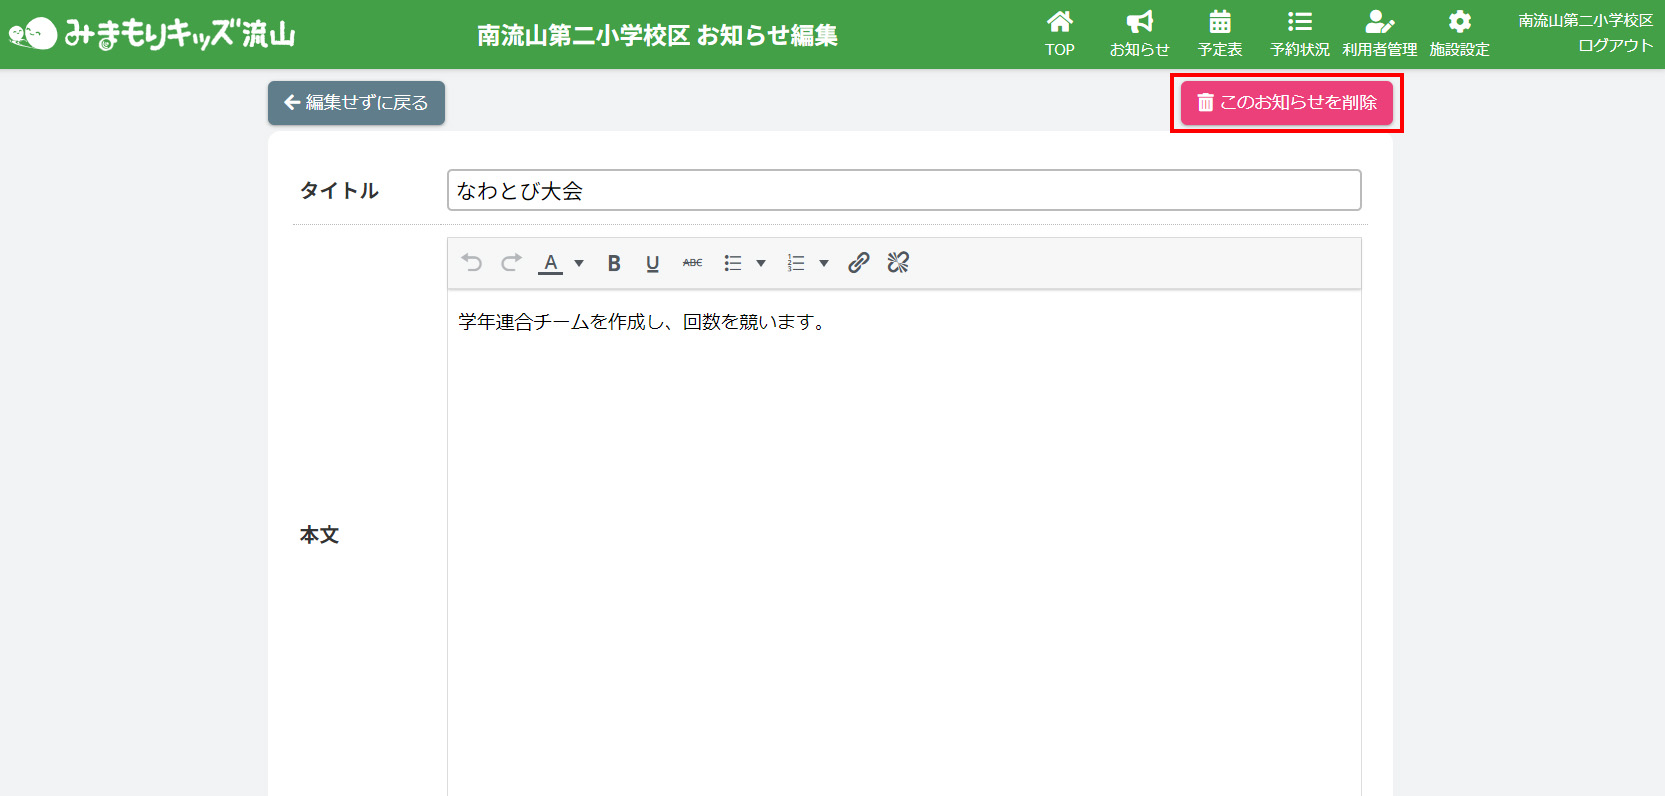Open 施設設定 facility settings

[x=1459, y=34]
